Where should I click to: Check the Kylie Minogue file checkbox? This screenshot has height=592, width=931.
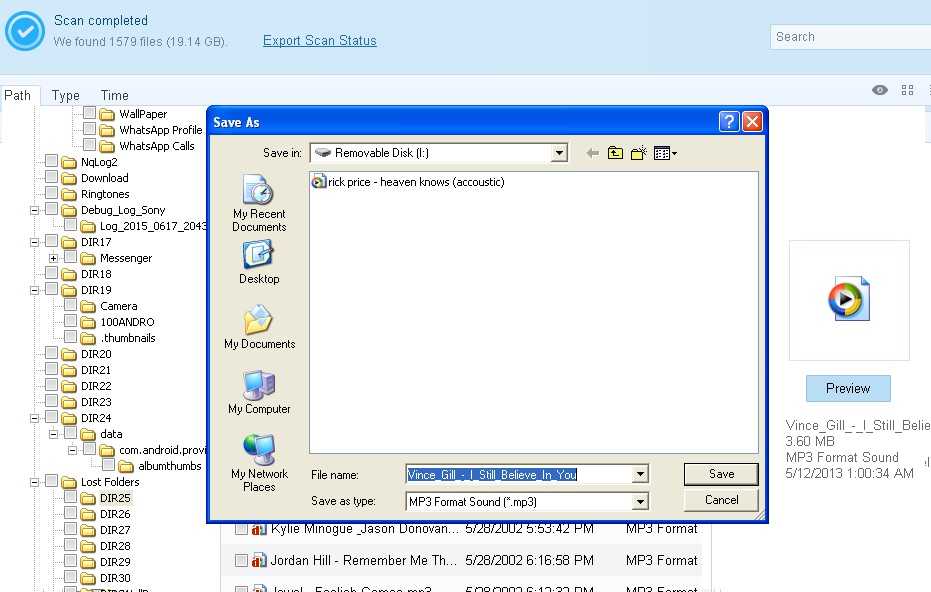coord(241,529)
